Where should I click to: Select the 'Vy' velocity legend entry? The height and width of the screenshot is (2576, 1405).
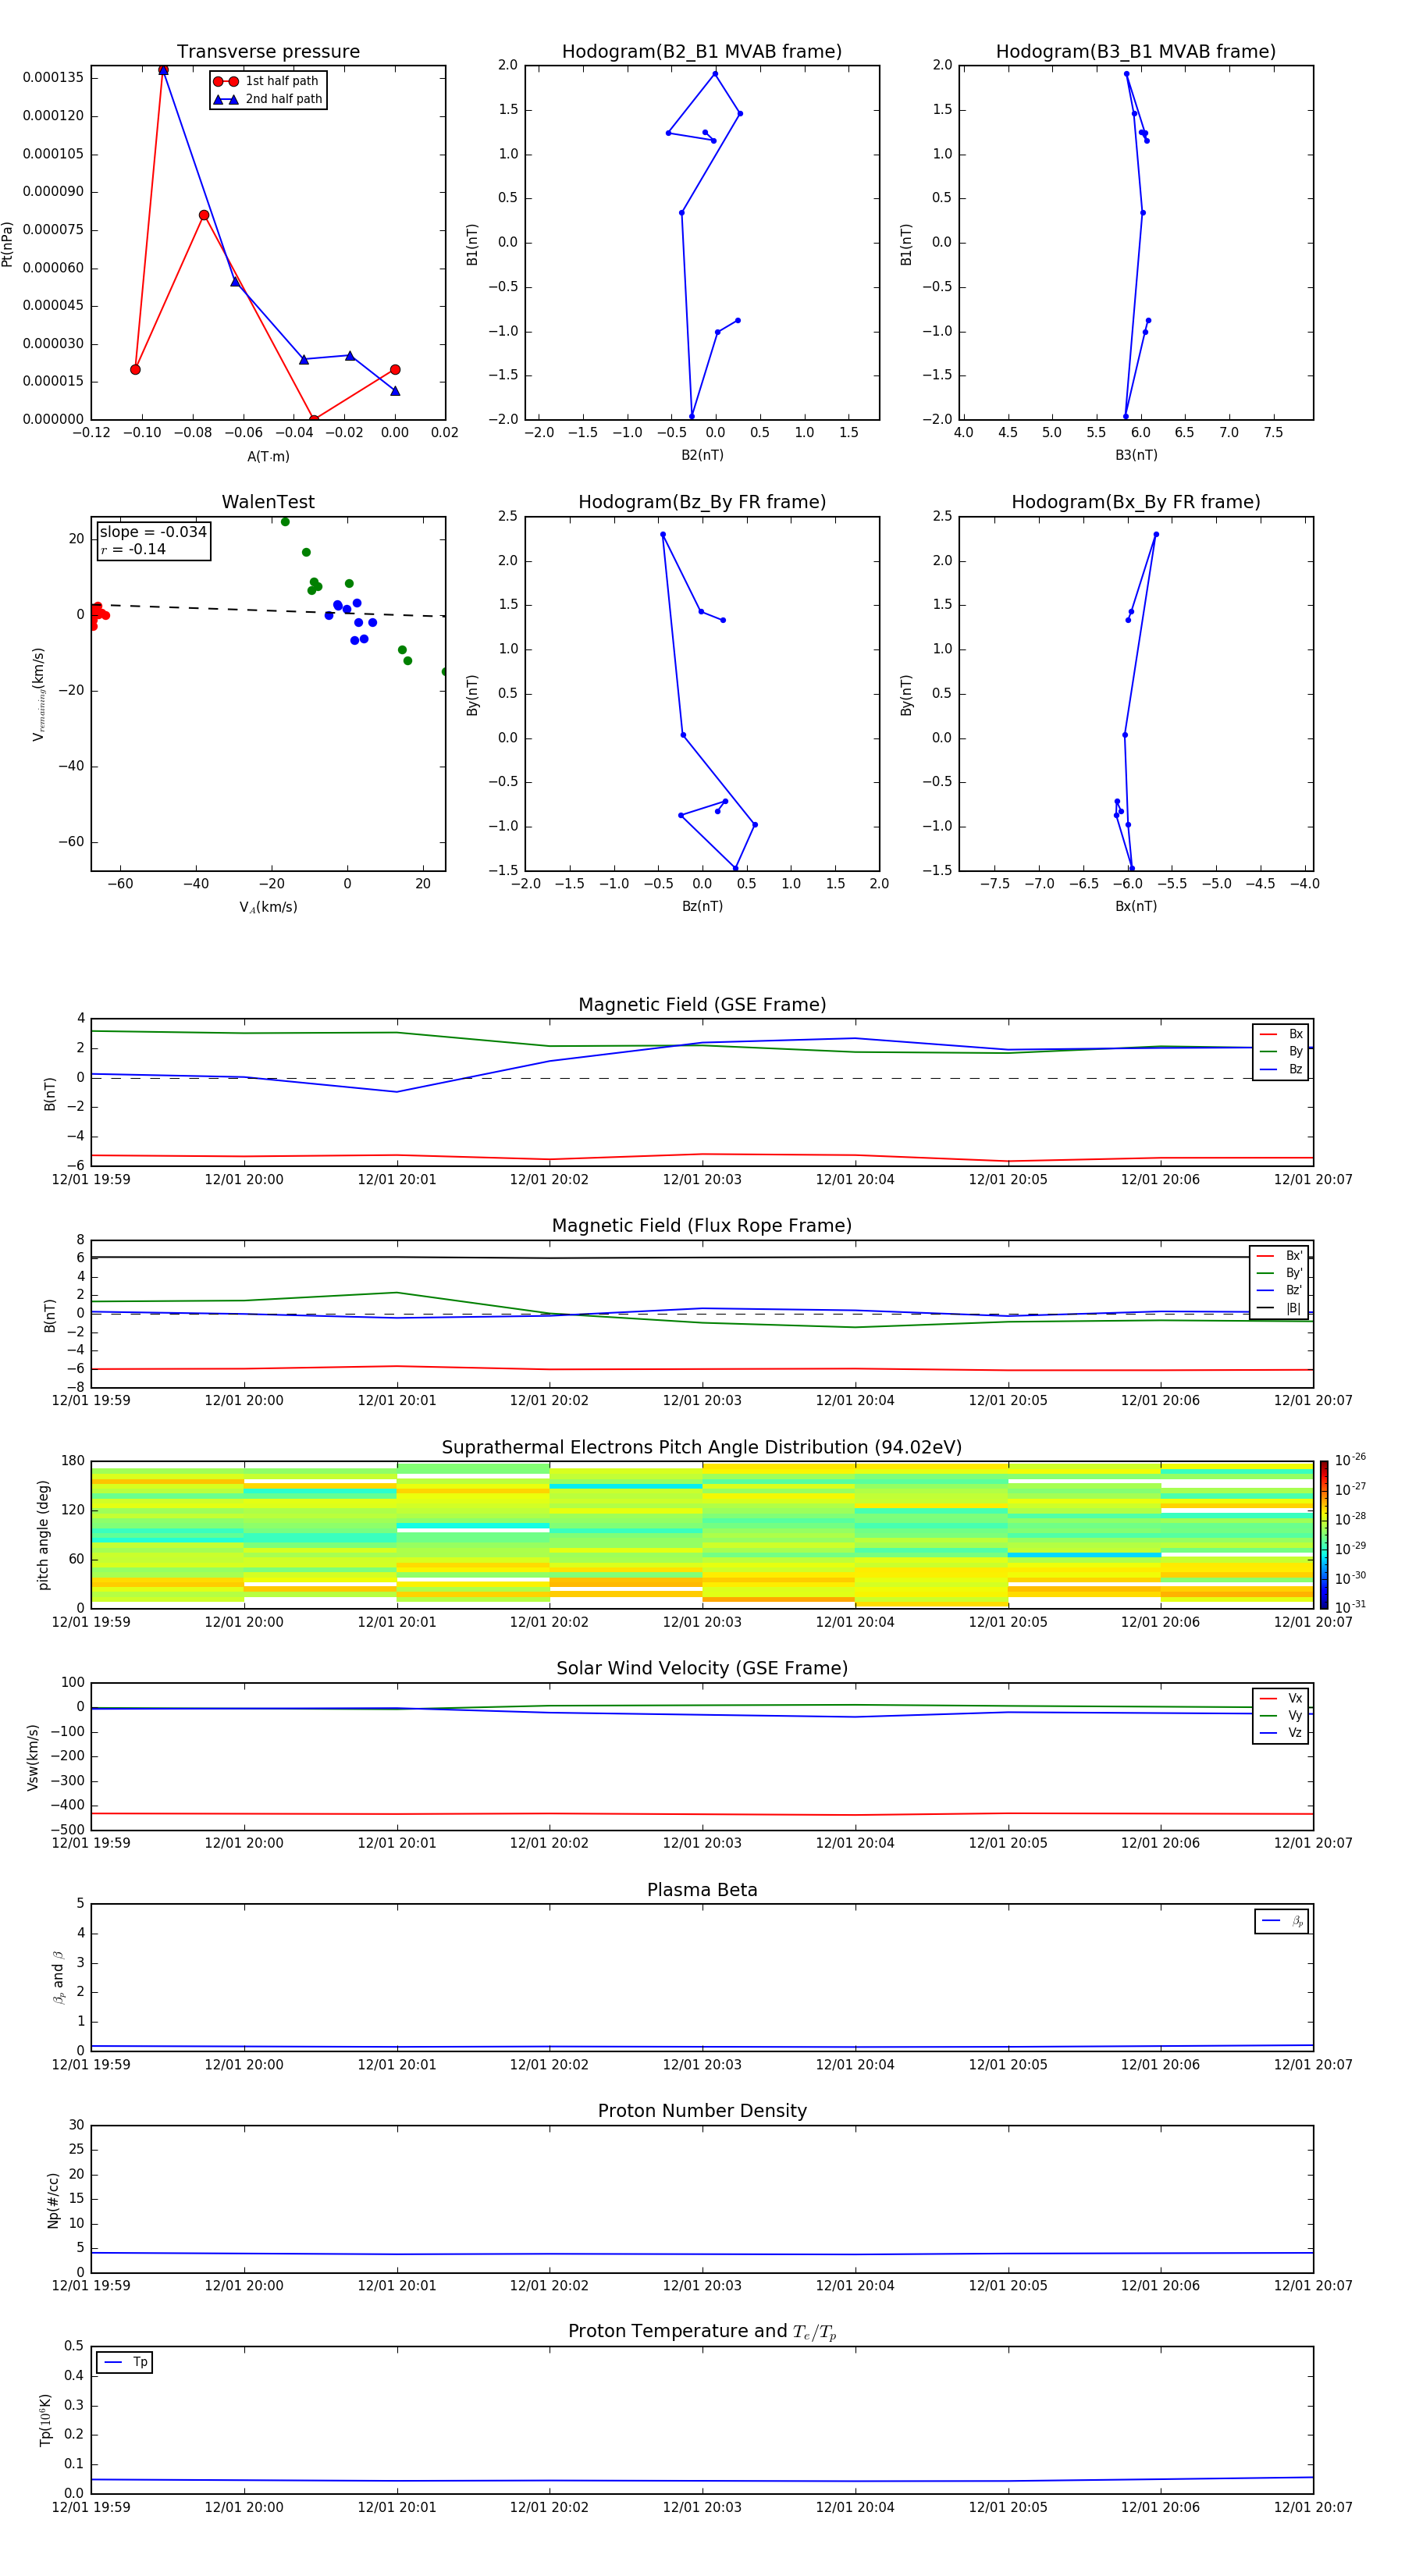tap(1281, 1715)
